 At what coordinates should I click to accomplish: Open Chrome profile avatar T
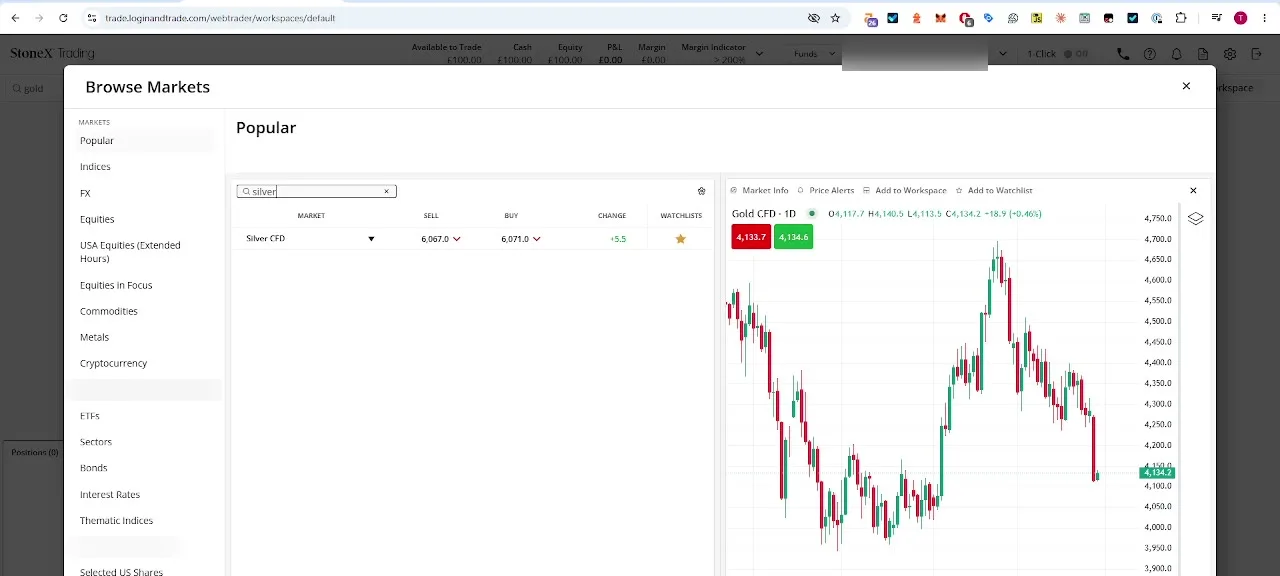tap(1240, 18)
